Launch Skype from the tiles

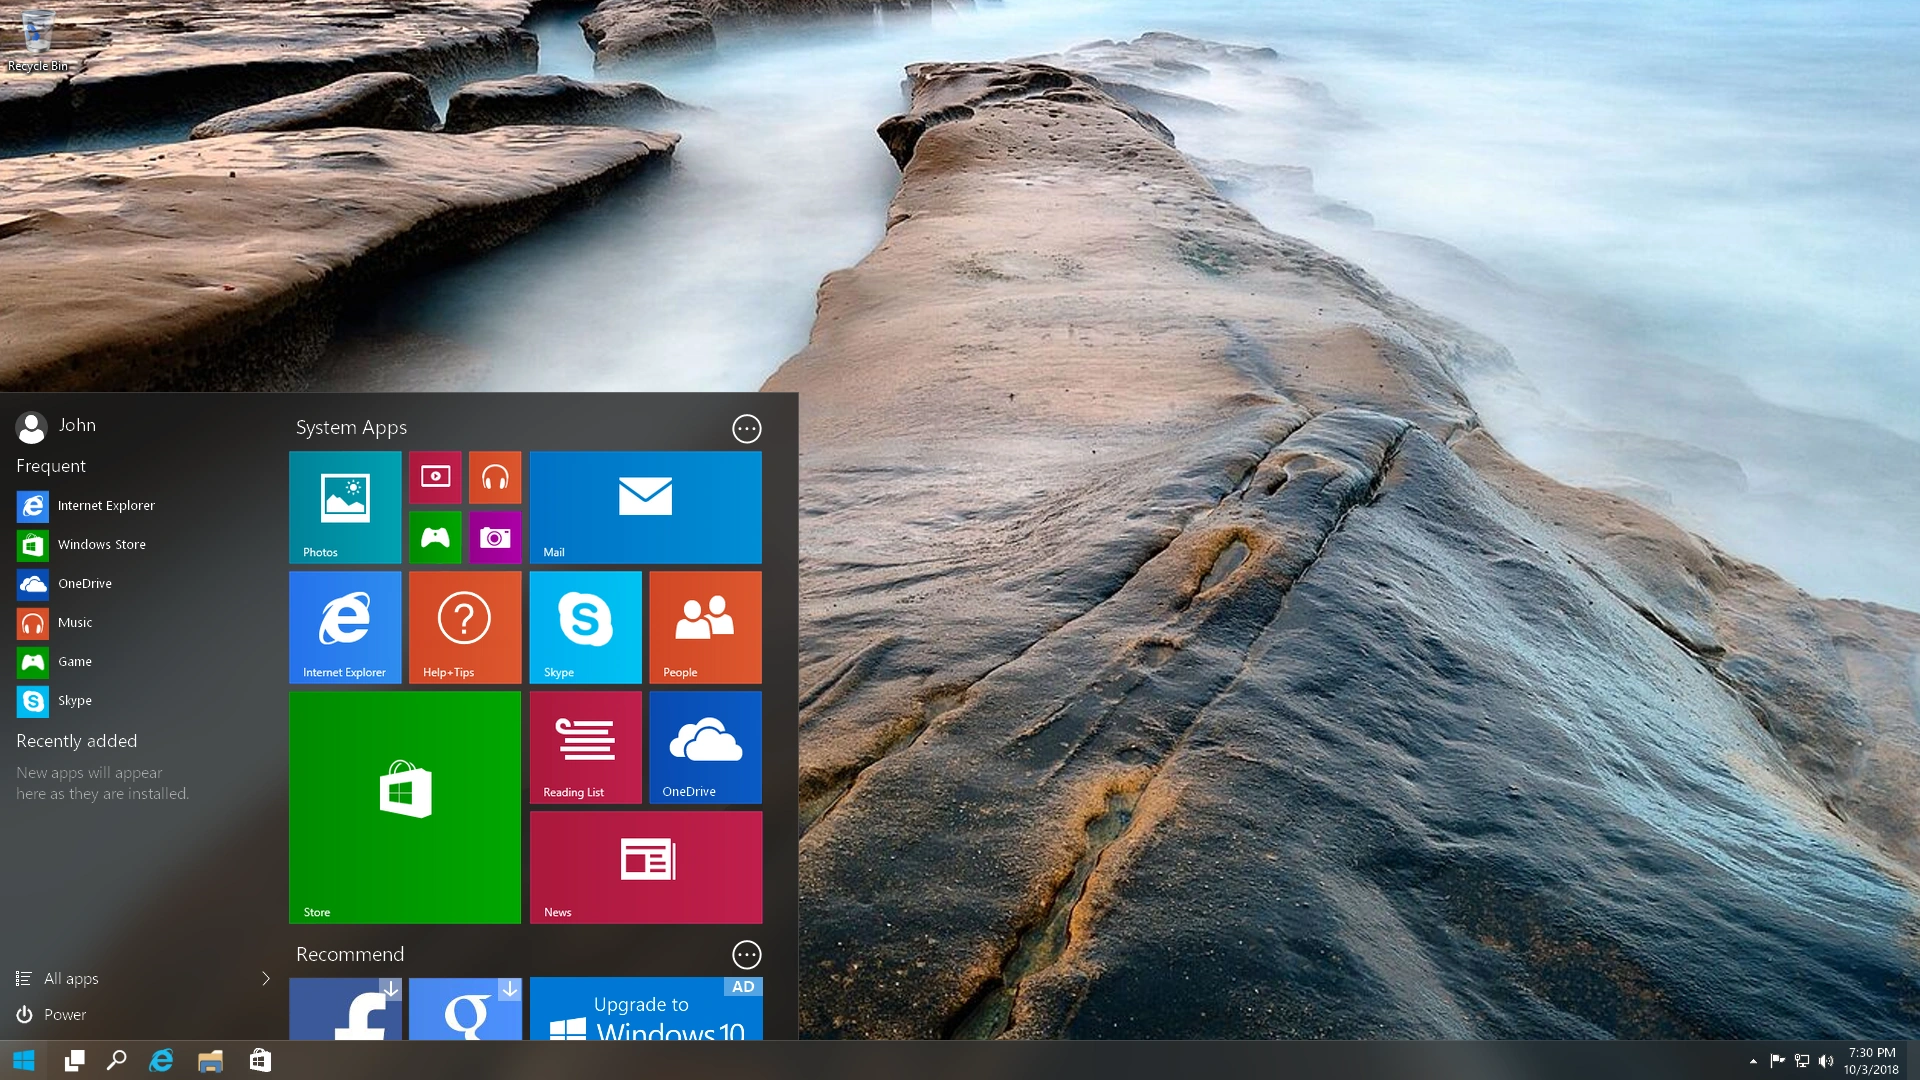[x=585, y=627]
